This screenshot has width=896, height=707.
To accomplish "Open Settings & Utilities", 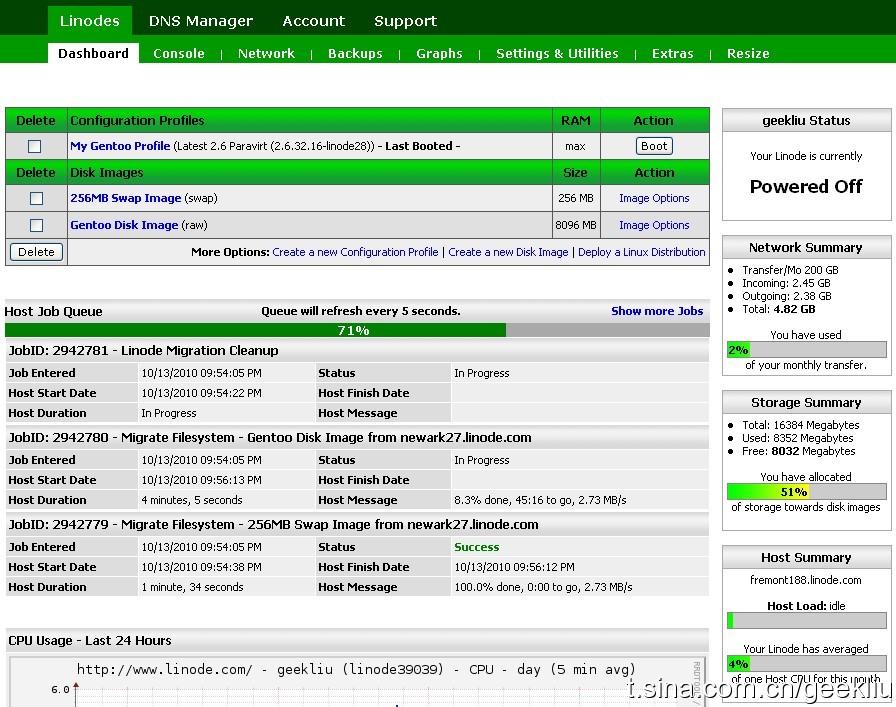I will (557, 54).
